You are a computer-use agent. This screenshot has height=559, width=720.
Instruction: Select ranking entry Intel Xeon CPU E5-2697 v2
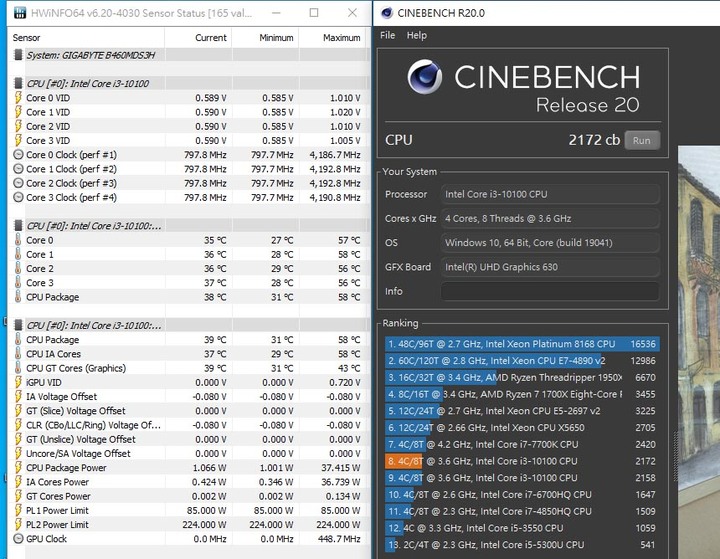(522, 411)
